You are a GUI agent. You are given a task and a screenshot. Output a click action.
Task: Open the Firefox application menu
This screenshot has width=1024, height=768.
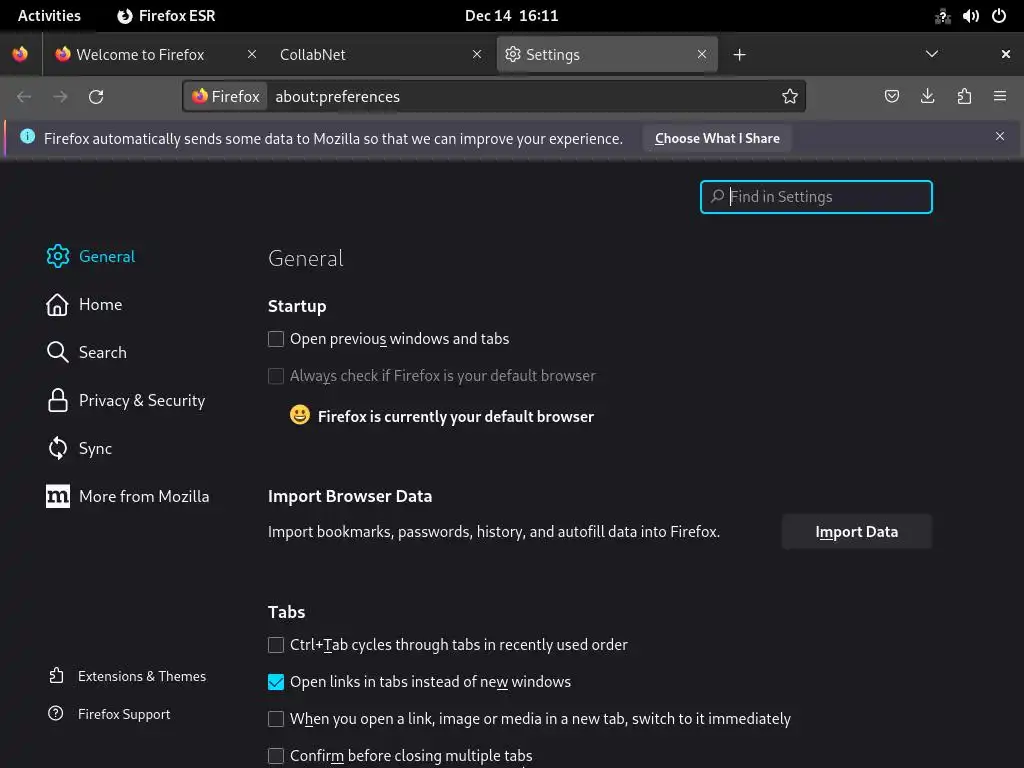(x=1000, y=97)
